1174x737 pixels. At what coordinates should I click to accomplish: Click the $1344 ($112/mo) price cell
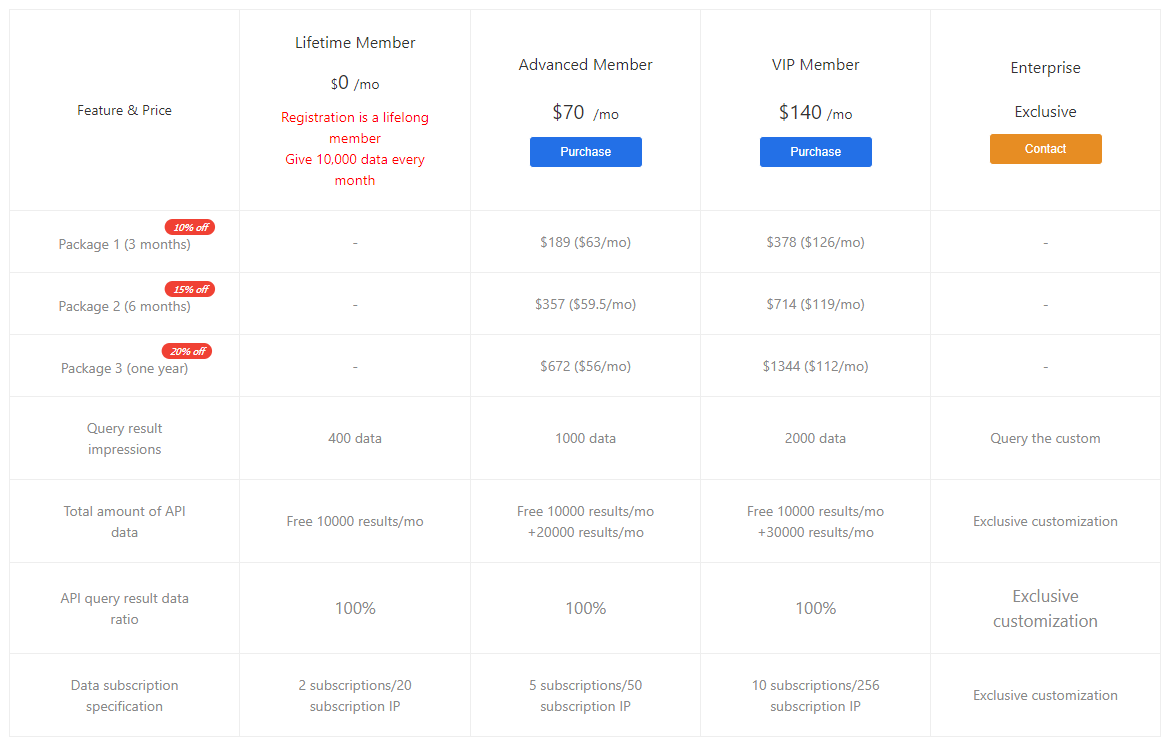[815, 366]
